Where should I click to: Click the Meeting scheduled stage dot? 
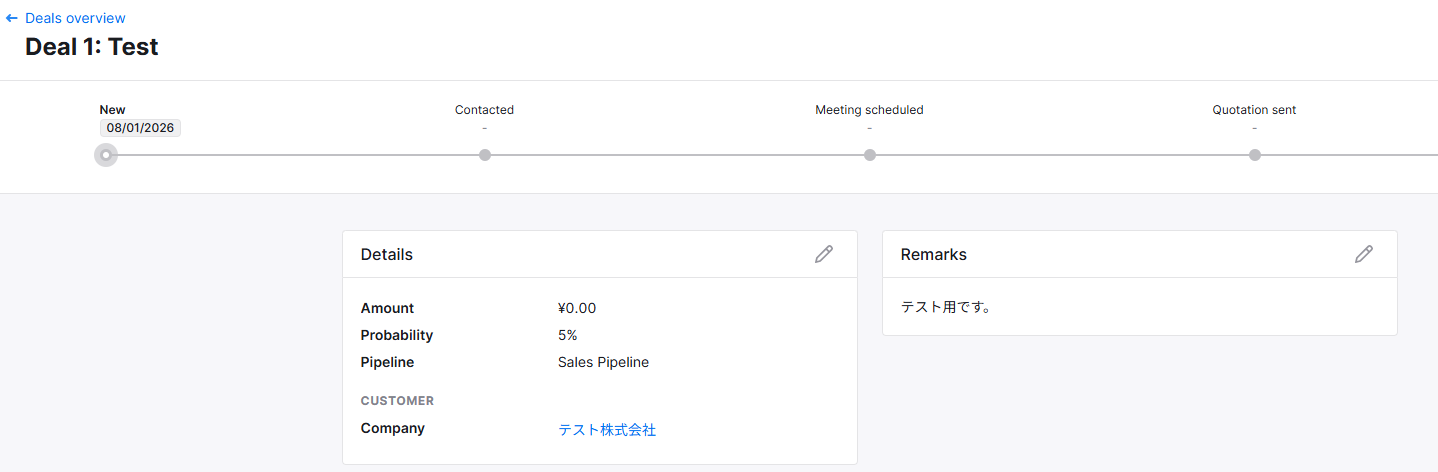870,155
